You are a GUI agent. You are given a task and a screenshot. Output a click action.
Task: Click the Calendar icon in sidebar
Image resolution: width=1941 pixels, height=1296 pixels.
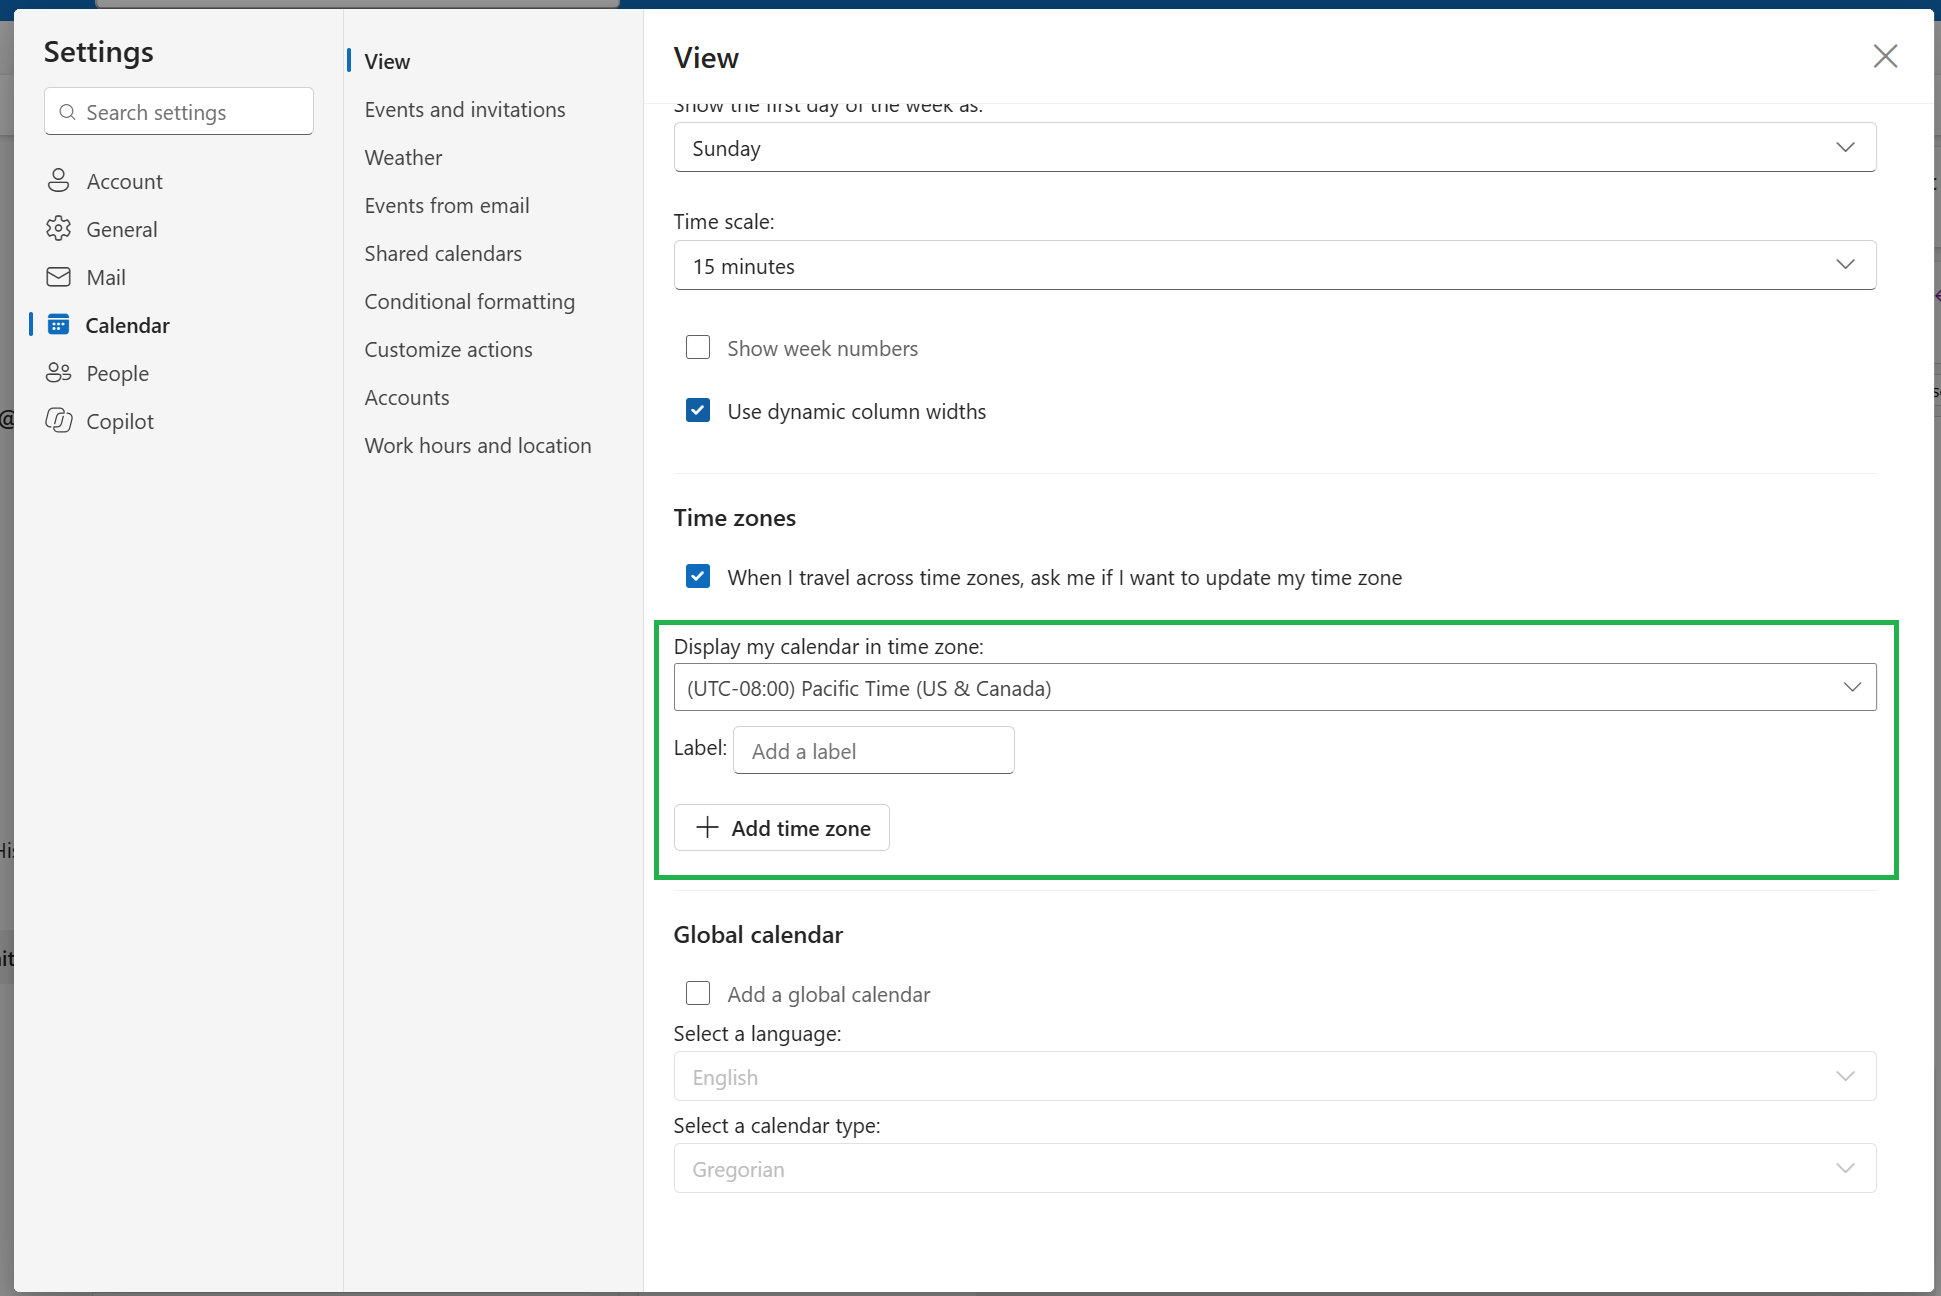coord(59,325)
